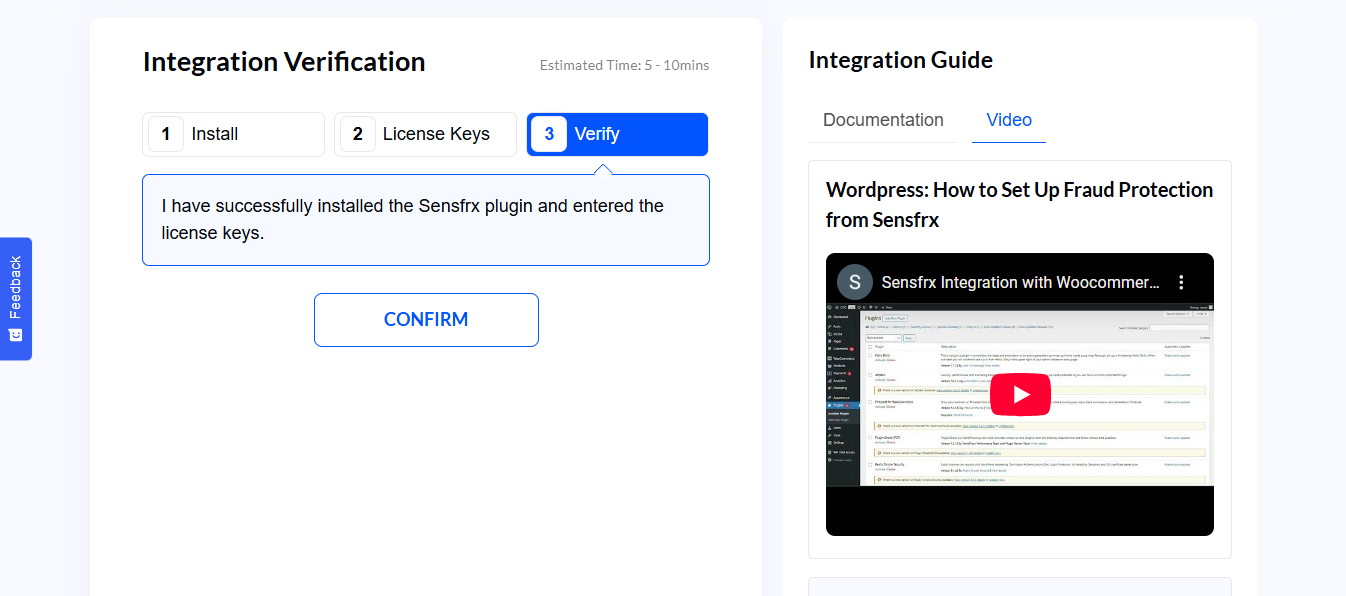Click the step number 2 badge
Image resolution: width=1346 pixels, height=596 pixels.
point(358,134)
